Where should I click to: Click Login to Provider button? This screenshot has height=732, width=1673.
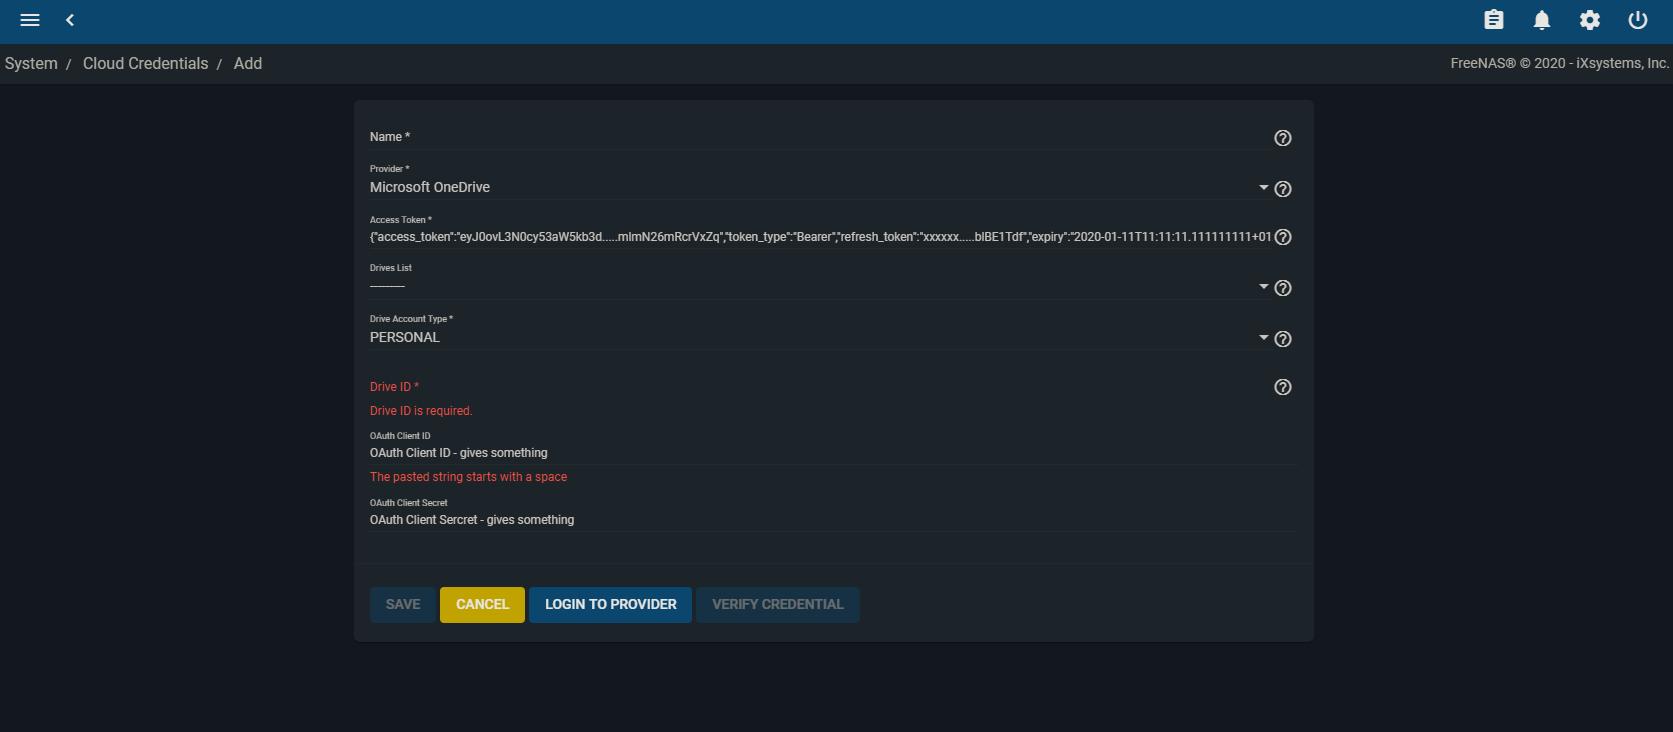(x=610, y=605)
